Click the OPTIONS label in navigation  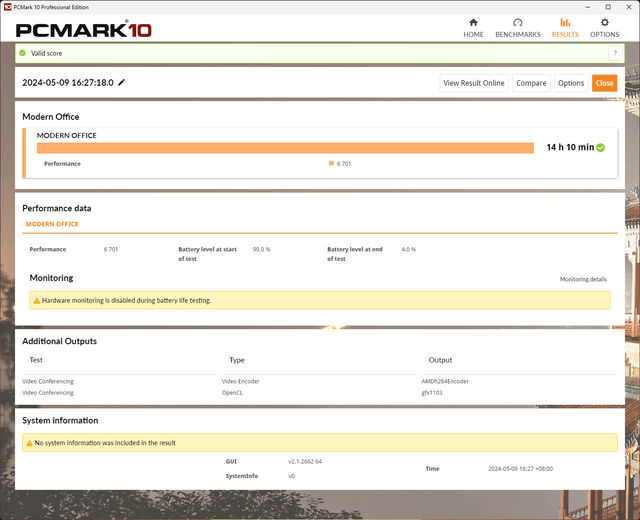pos(604,34)
